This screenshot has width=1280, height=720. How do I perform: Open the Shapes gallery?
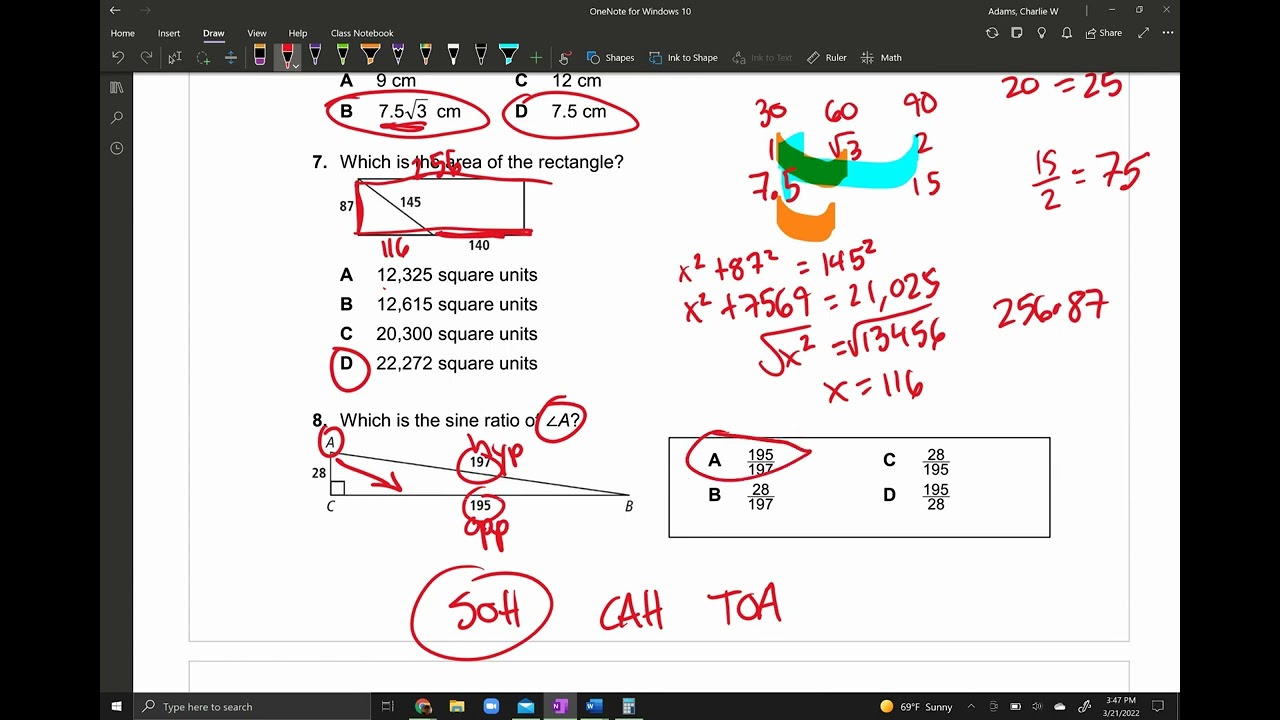click(x=610, y=58)
